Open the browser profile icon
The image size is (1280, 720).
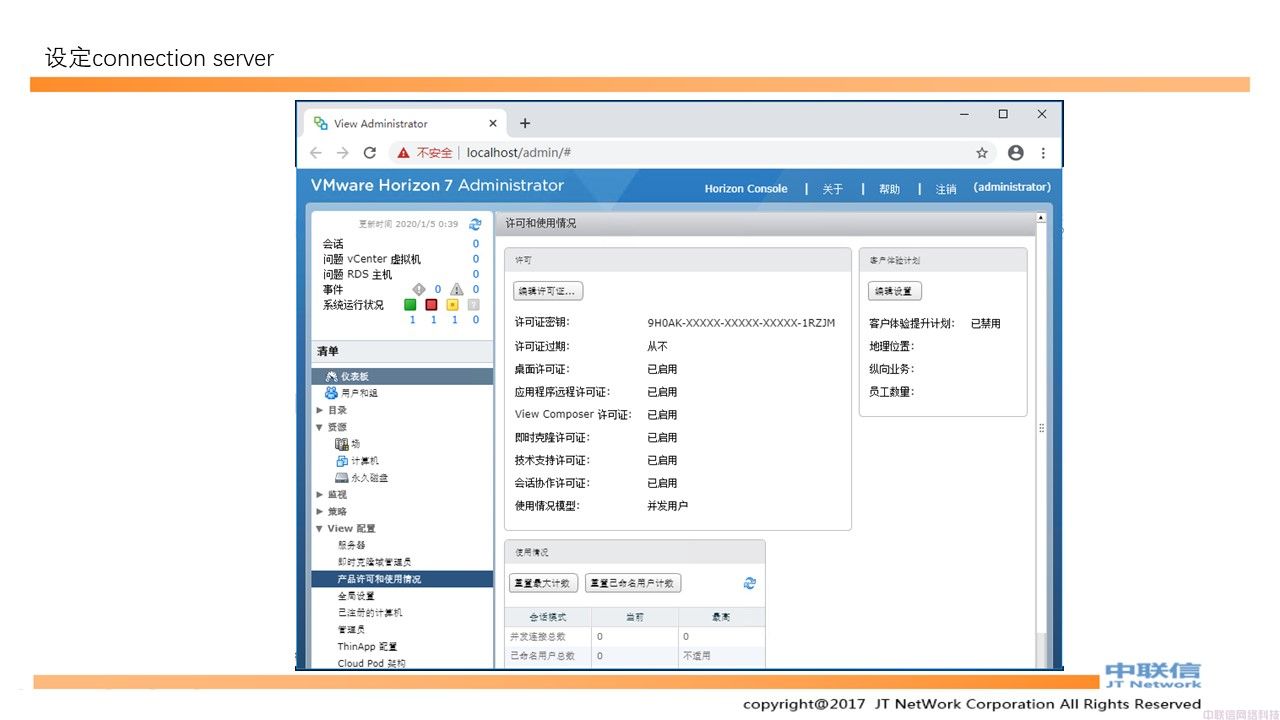click(x=1016, y=153)
